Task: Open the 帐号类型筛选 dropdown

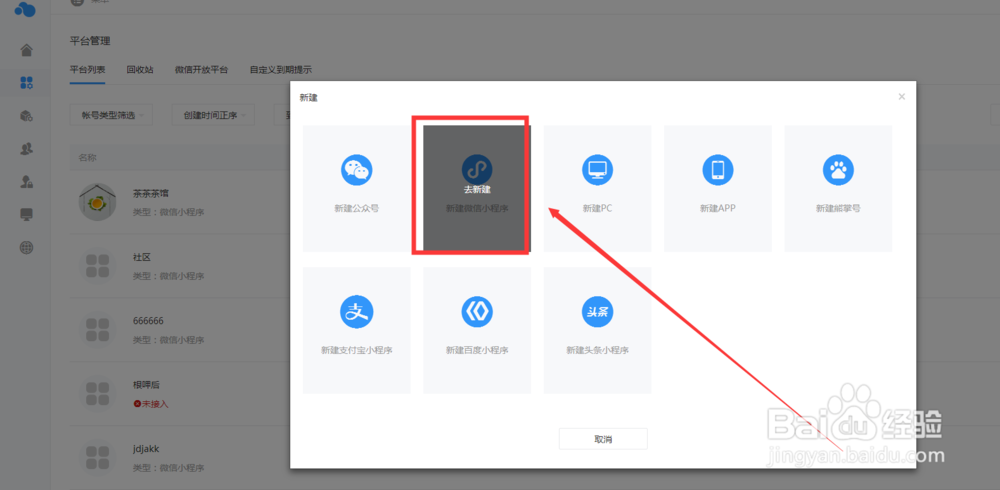Action: pos(112,115)
